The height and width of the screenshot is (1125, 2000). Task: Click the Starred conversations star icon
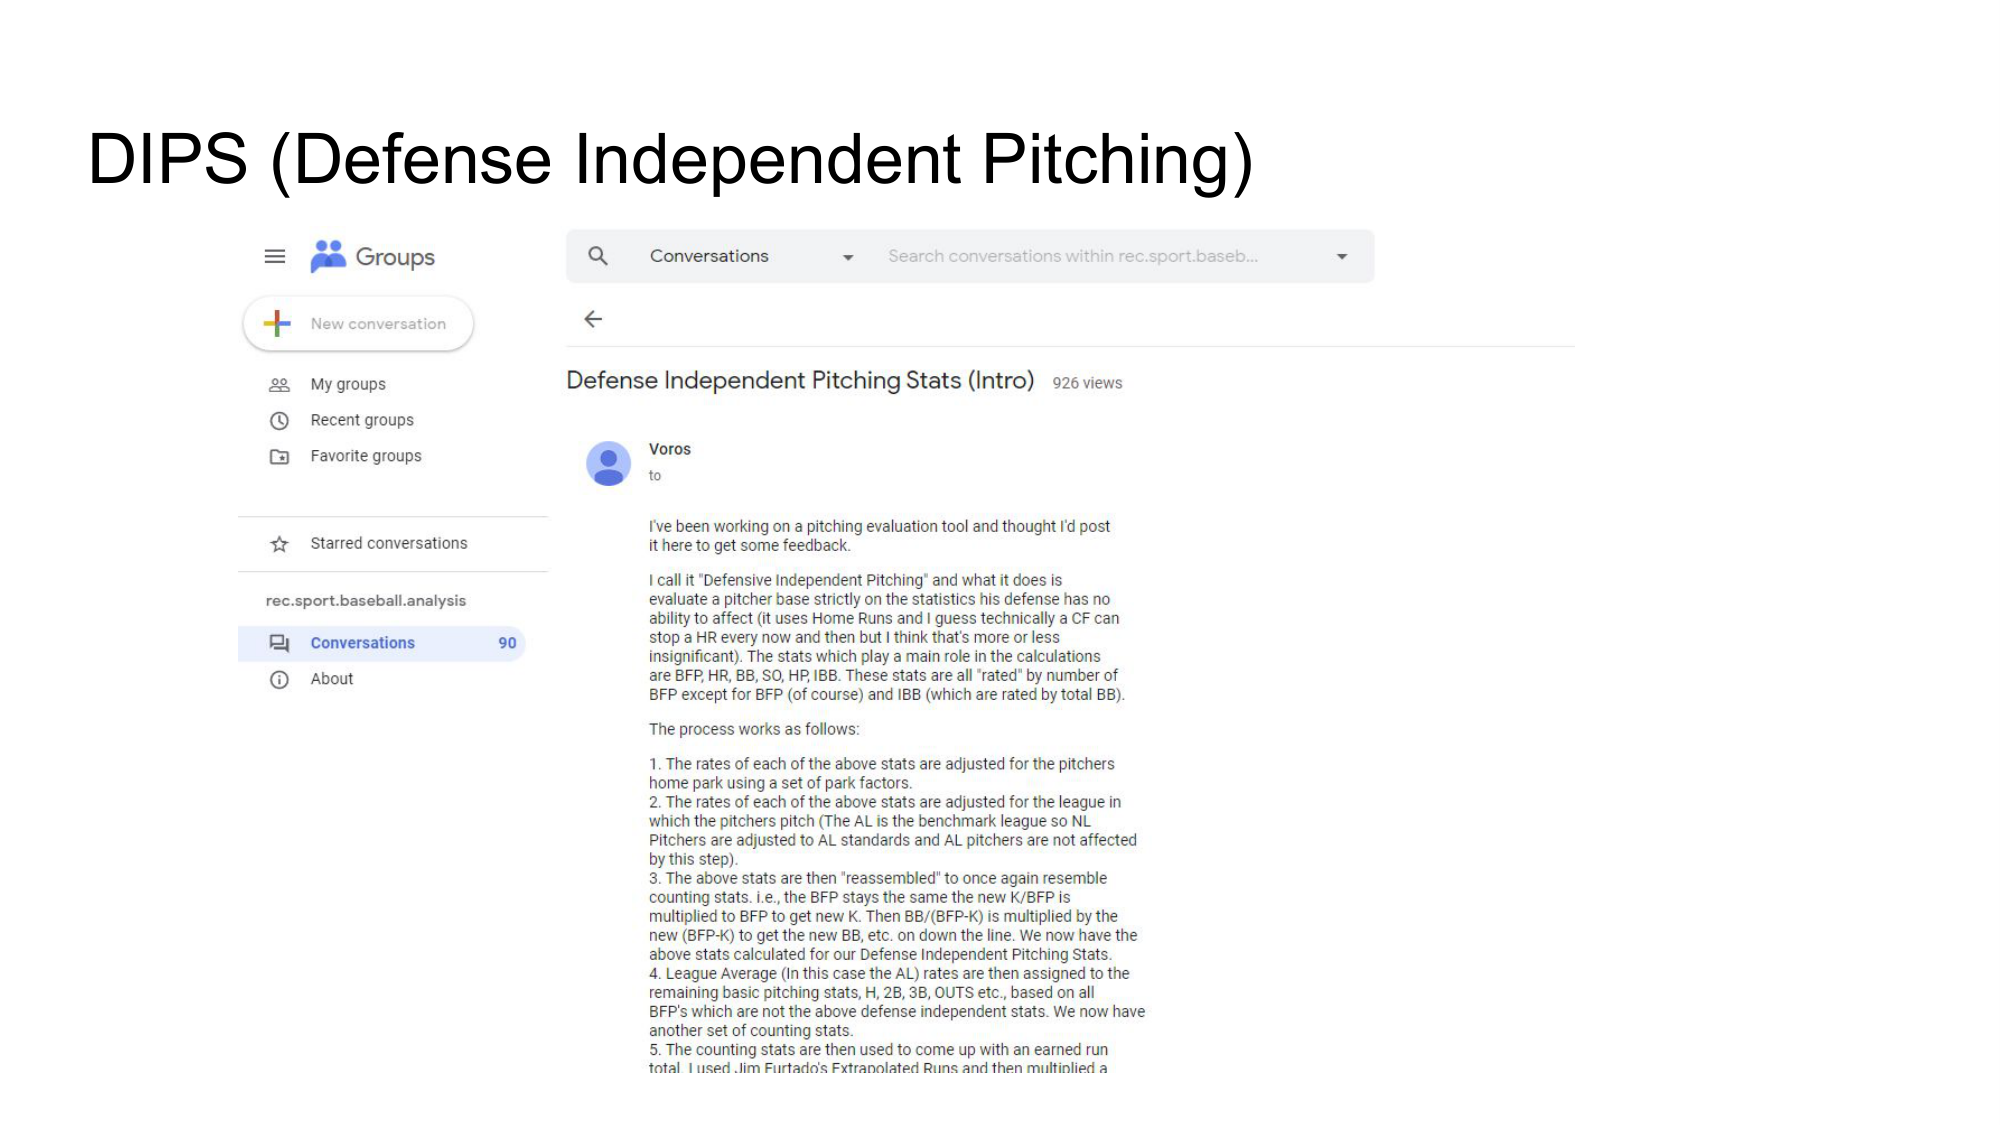[x=279, y=544]
